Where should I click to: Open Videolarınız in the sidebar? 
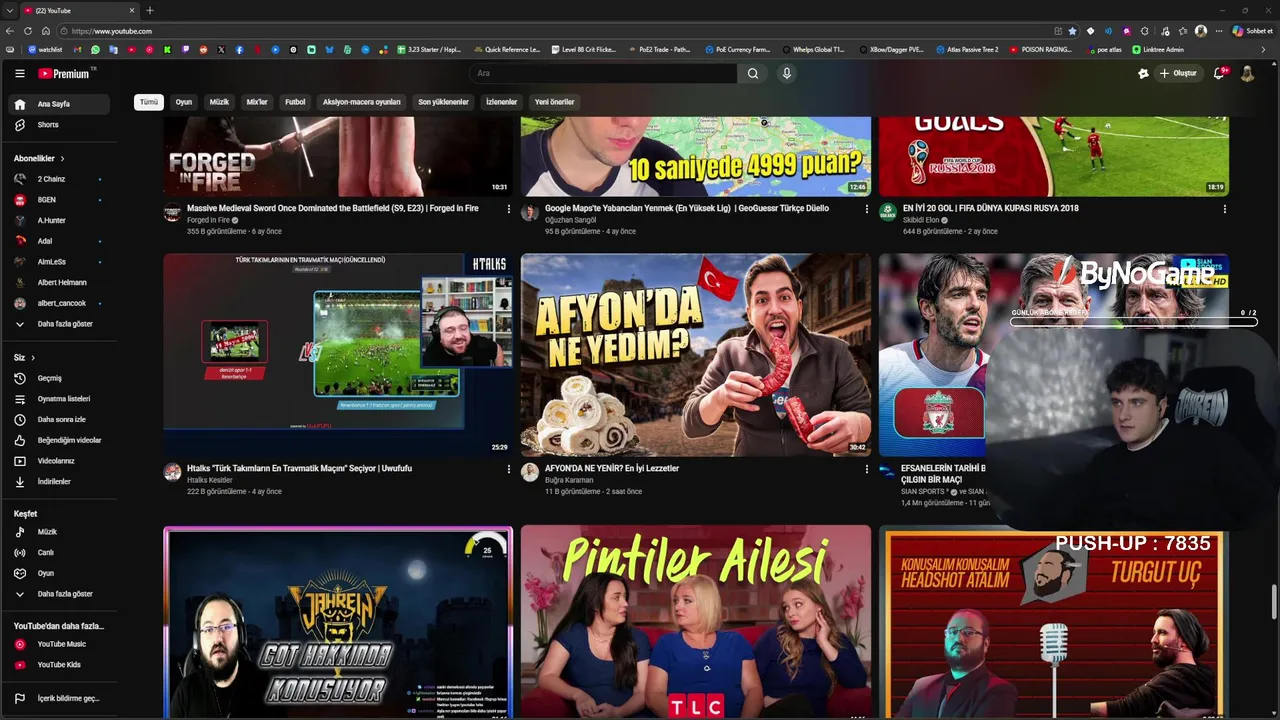click(60, 461)
